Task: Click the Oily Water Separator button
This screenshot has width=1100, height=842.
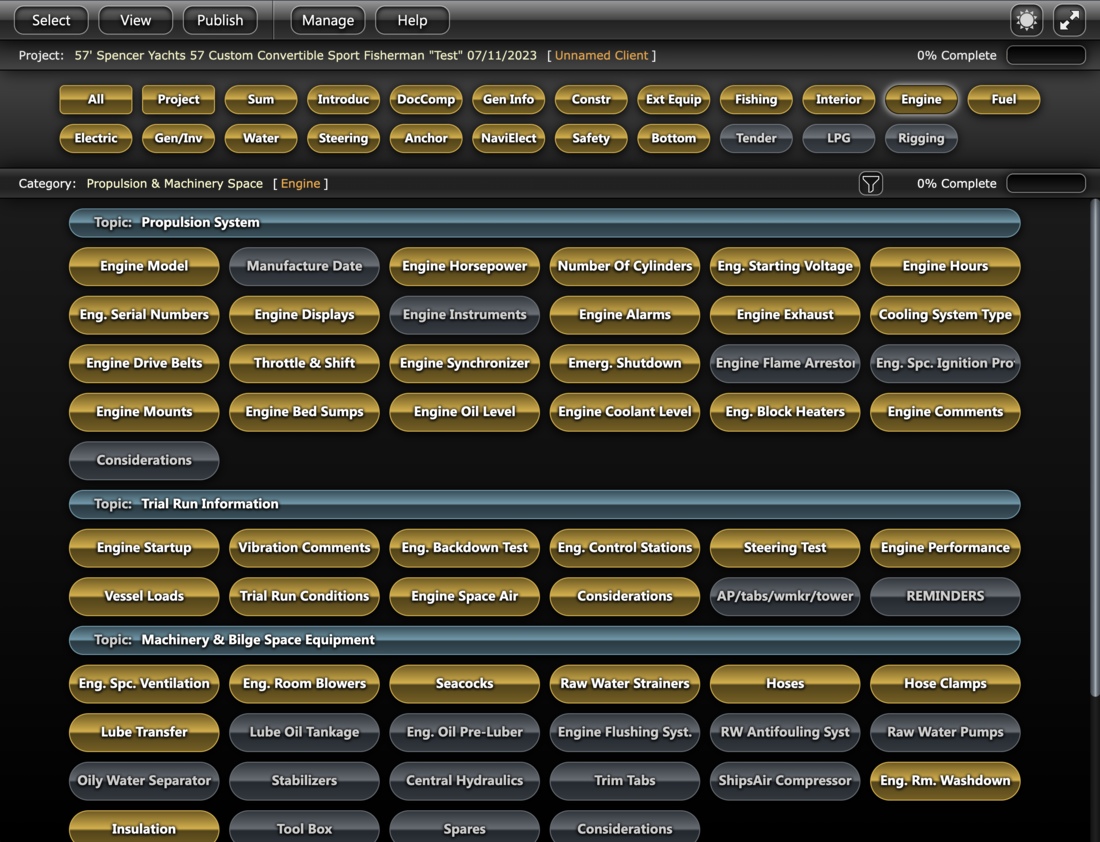Action: (144, 781)
